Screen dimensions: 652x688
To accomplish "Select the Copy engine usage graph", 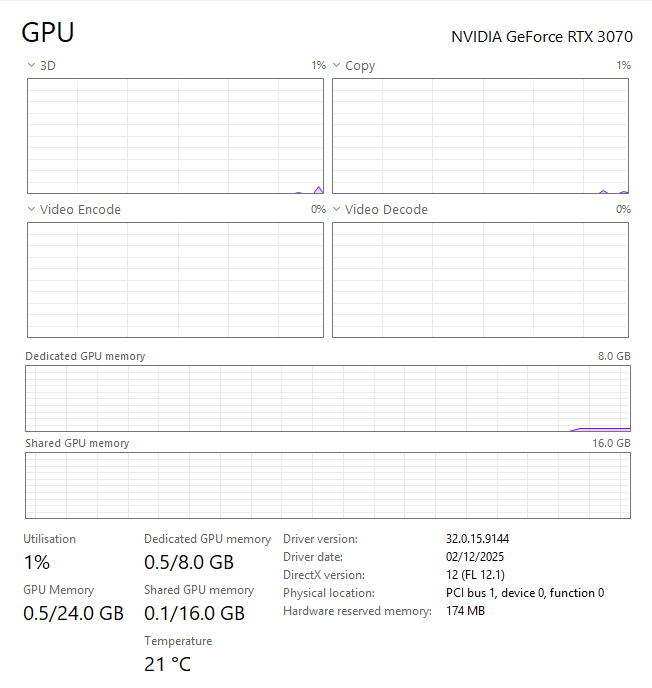I will tap(480, 136).
